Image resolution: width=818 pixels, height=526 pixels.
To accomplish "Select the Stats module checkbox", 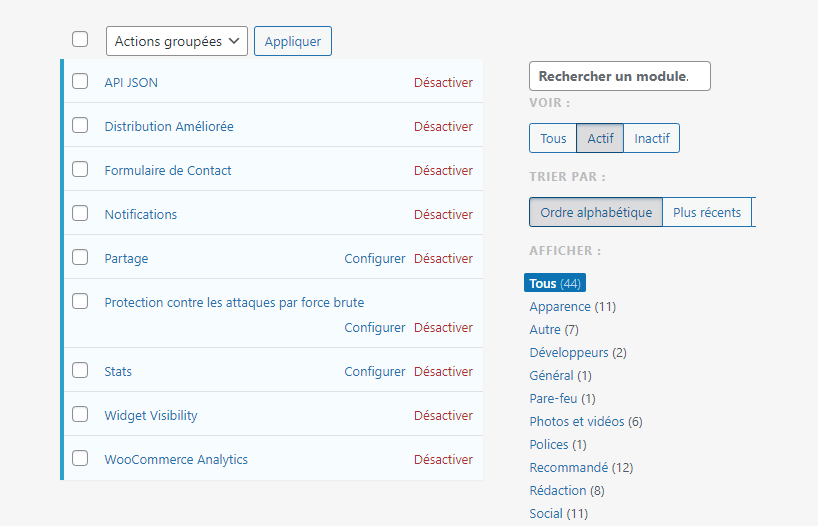I will click(80, 370).
